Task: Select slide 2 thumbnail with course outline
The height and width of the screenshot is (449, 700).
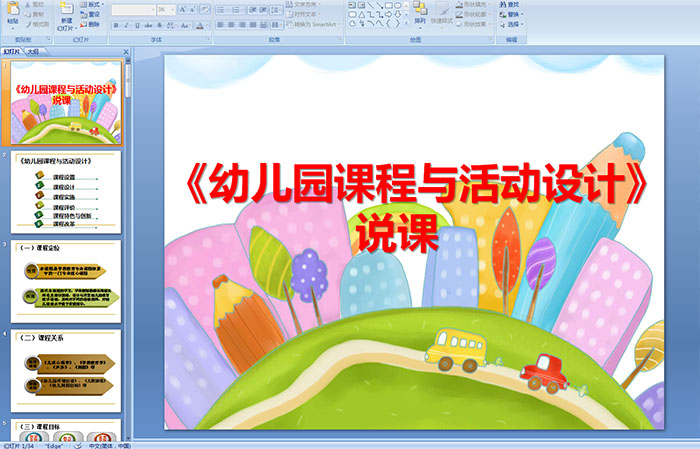Action: pyautogui.click(x=66, y=192)
